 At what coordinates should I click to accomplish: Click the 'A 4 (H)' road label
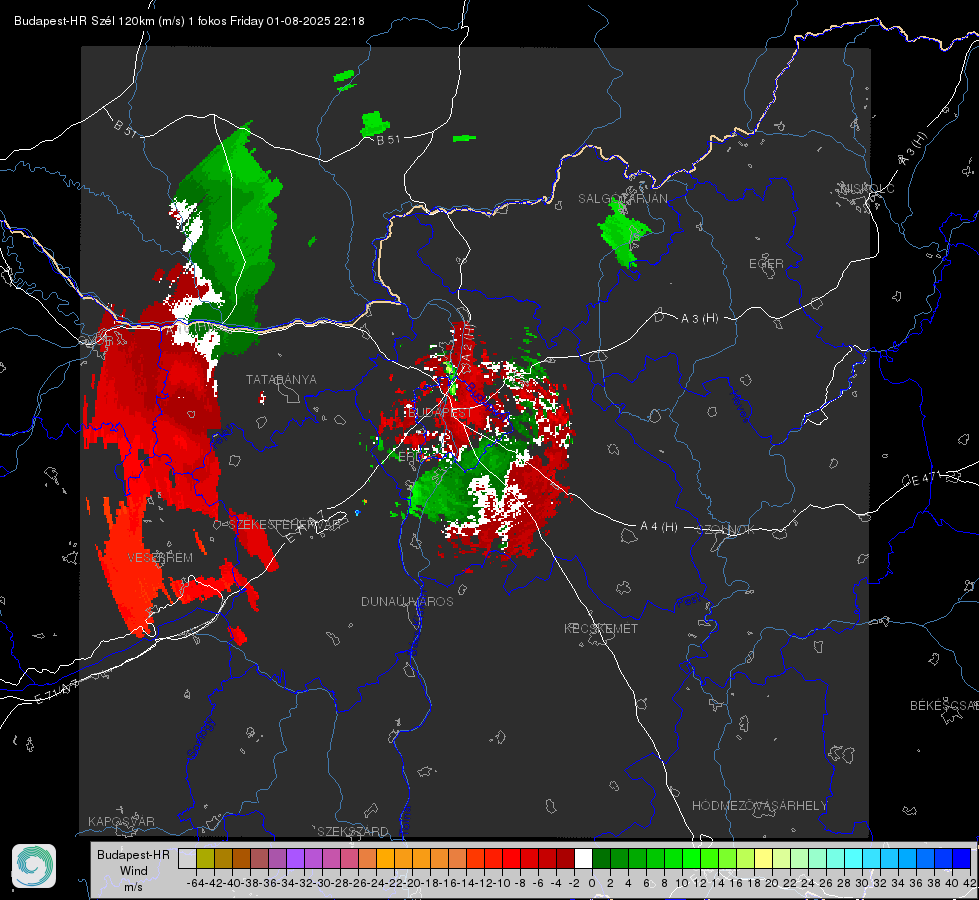[659, 527]
